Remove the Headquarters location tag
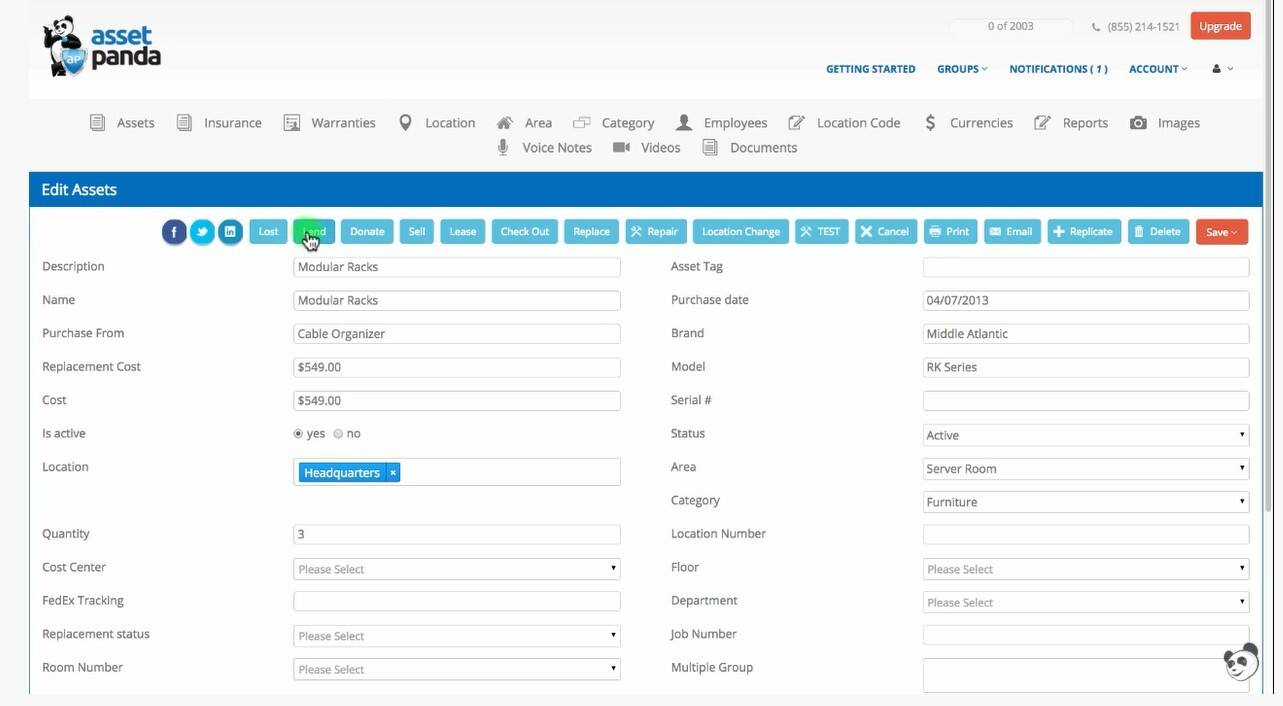Image resolution: width=1283 pixels, height=706 pixels. 392,472
